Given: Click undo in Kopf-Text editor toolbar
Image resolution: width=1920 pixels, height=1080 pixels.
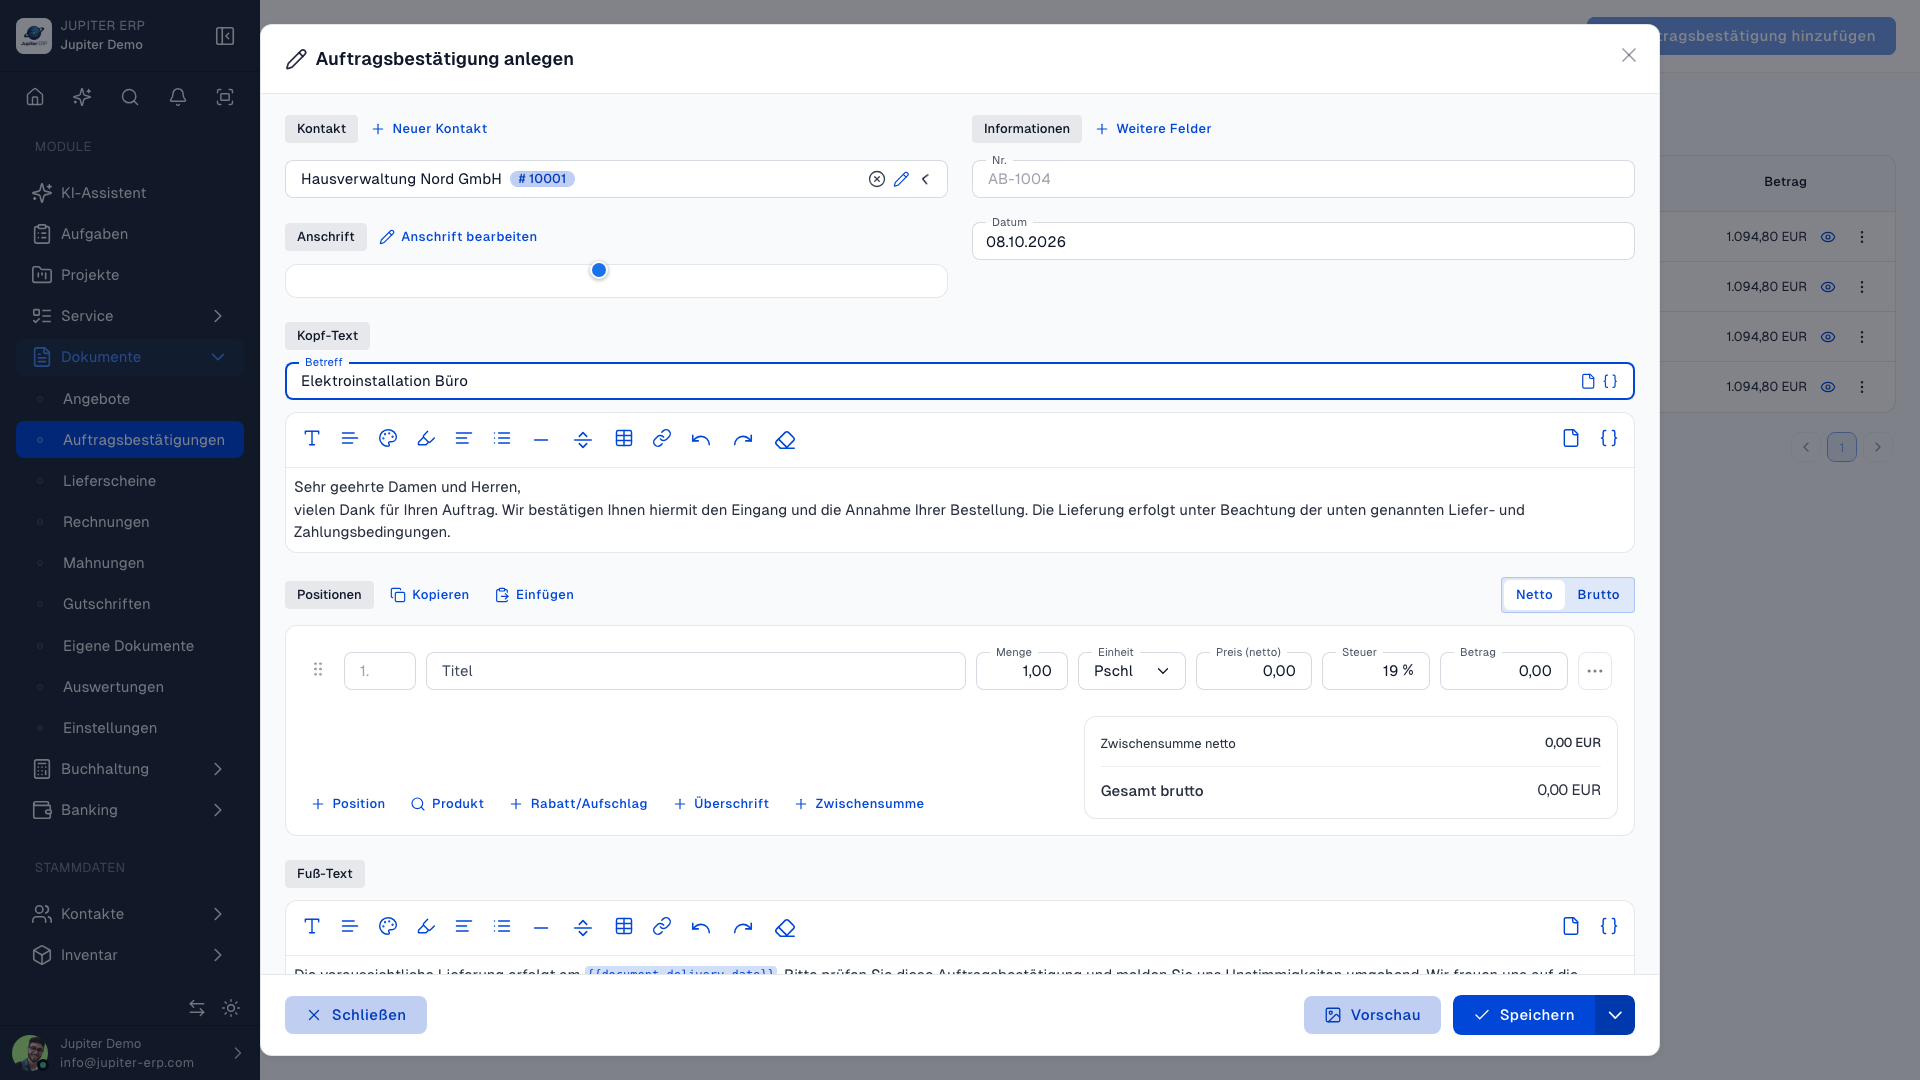Looking at the screenshot, I should tap(701, 439).
